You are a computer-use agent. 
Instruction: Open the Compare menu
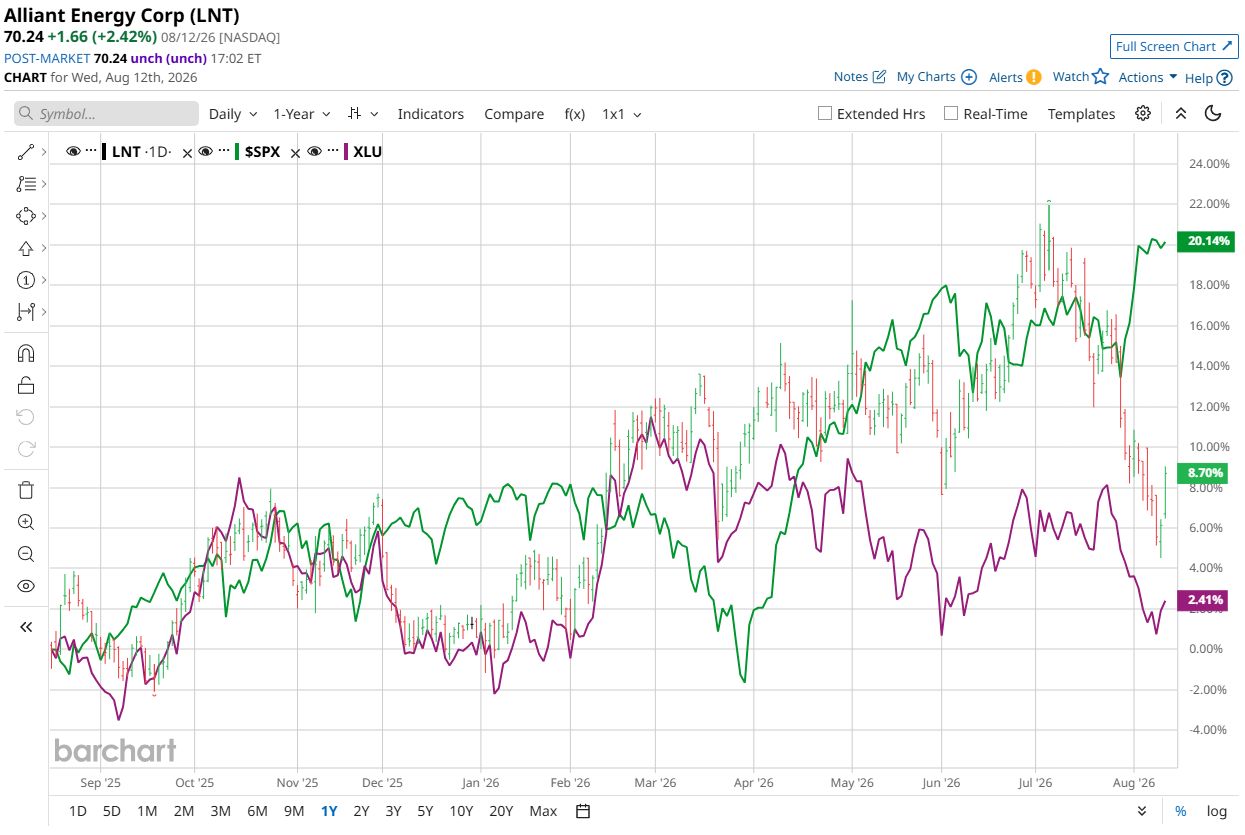click(x=514, y=114)
